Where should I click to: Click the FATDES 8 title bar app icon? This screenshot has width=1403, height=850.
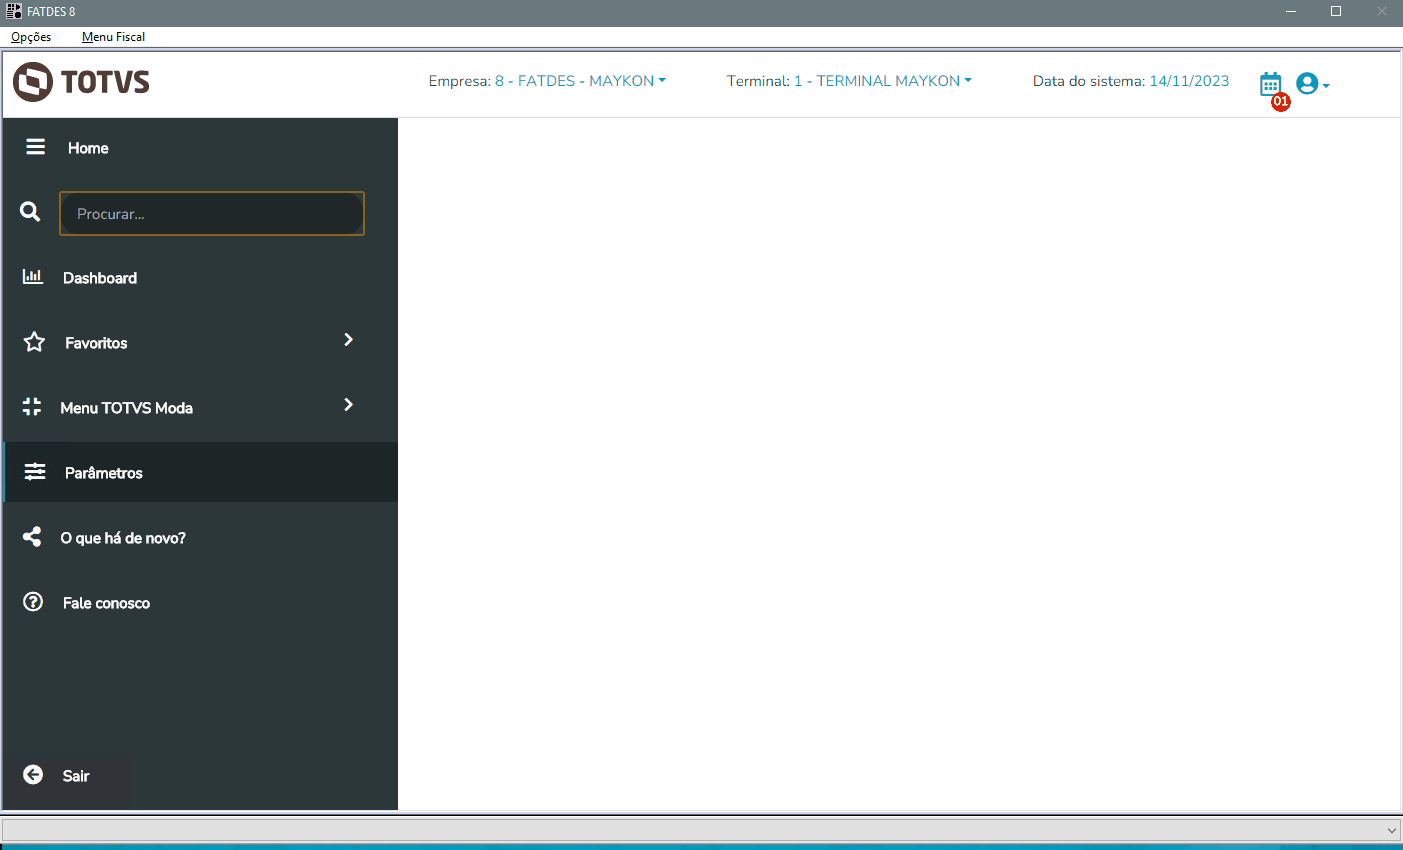pyautogui.click(x=14, y=11)
